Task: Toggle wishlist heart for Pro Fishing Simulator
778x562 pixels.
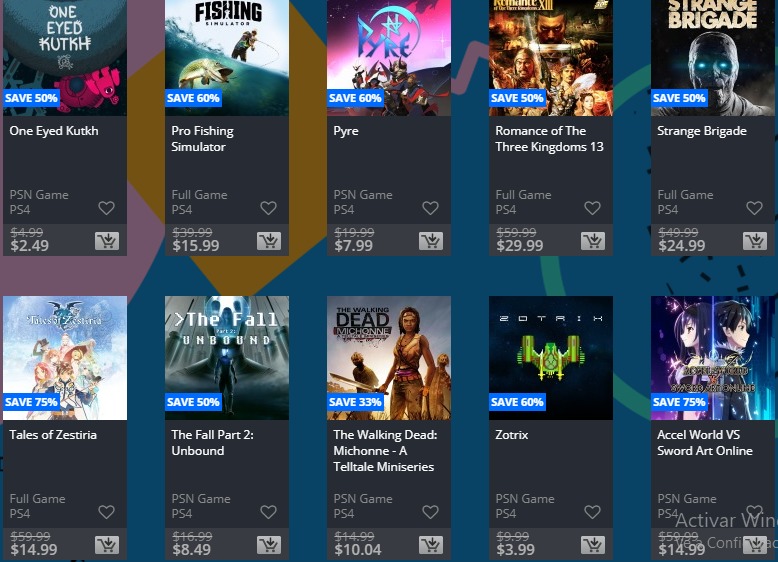Action: tap(268, 208)
